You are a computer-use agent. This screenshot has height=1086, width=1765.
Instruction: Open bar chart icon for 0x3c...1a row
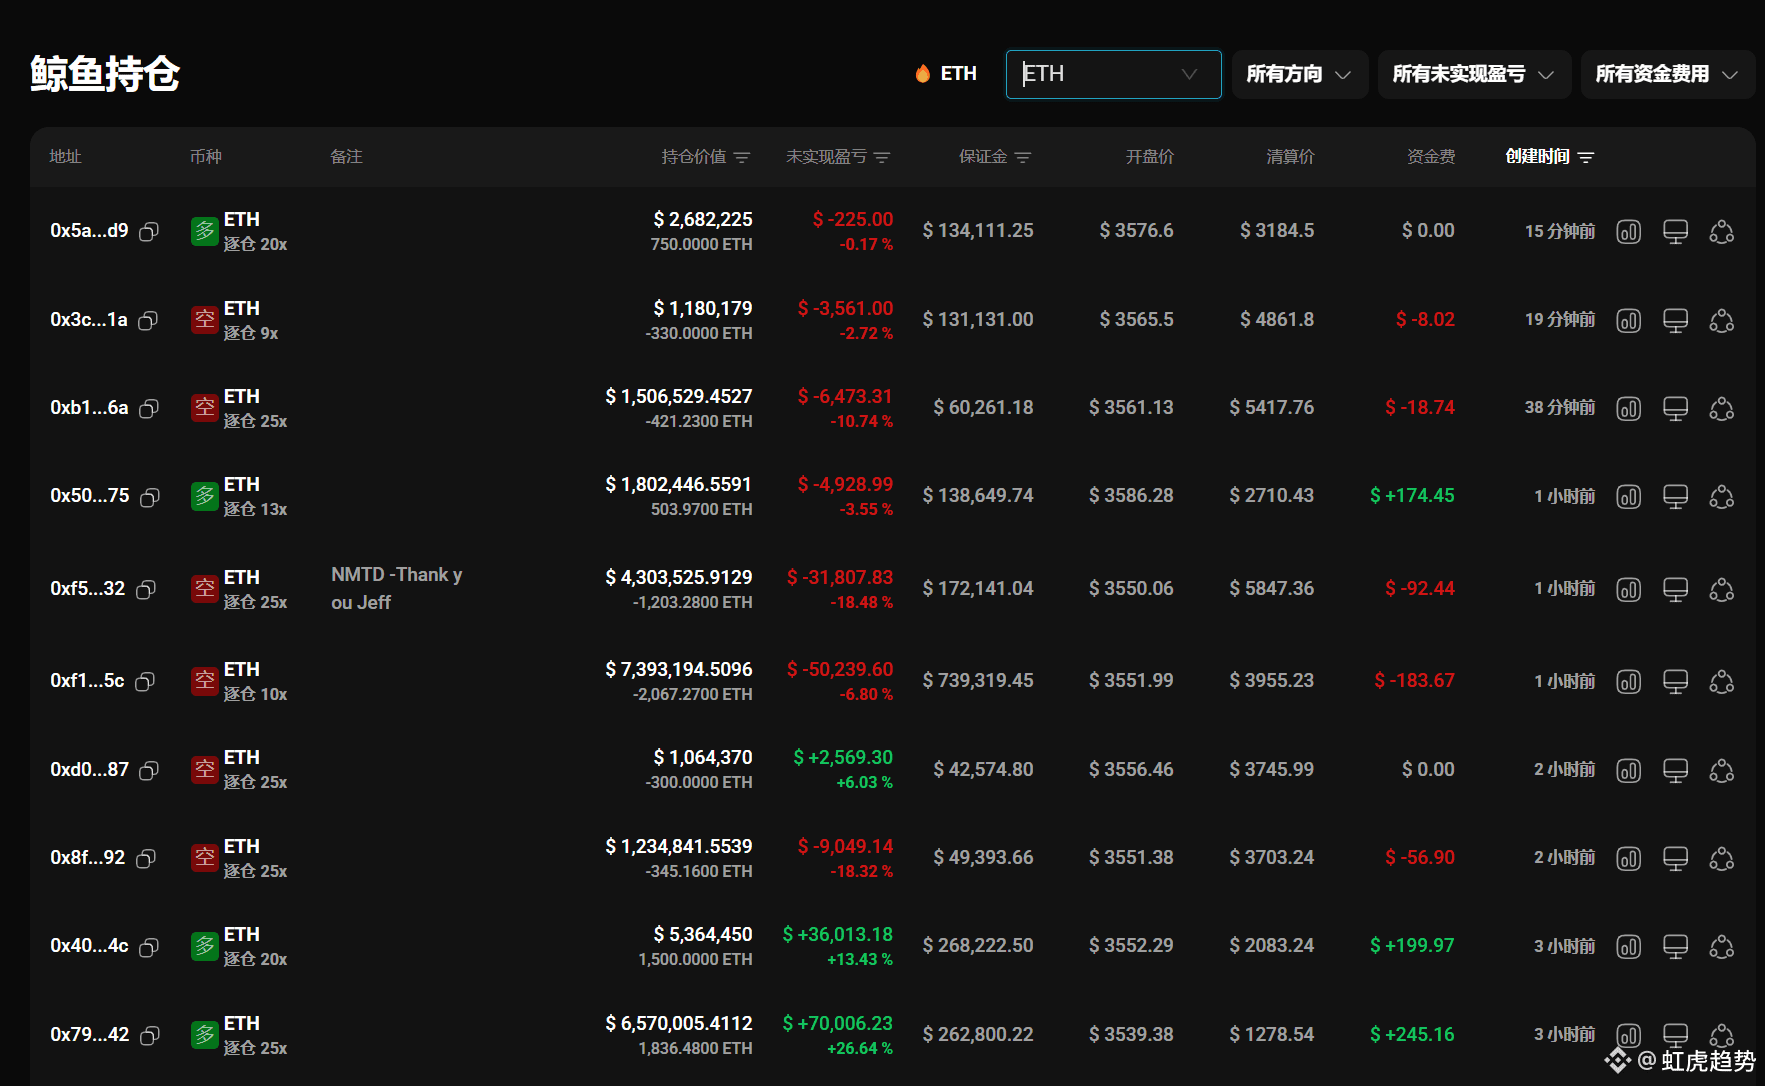pos(1628,321)
